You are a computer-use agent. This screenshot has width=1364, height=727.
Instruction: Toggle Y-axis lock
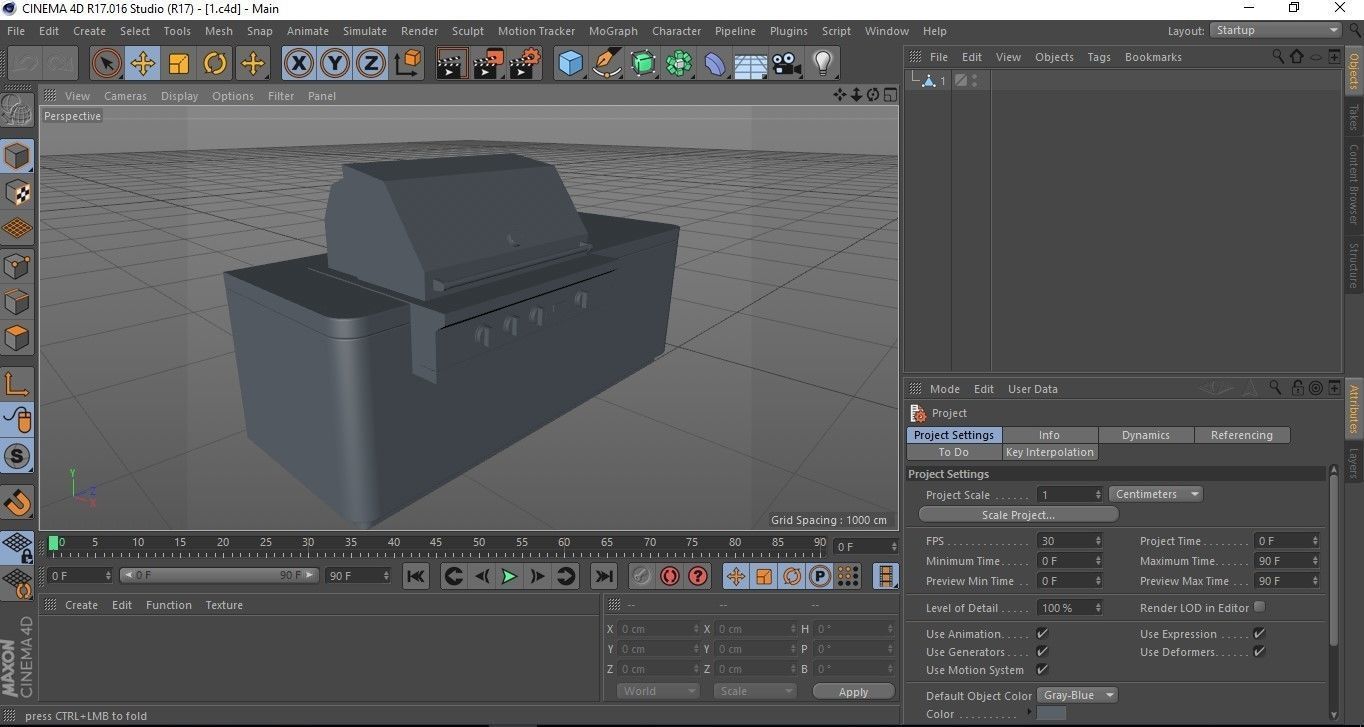tap(334, 64)
